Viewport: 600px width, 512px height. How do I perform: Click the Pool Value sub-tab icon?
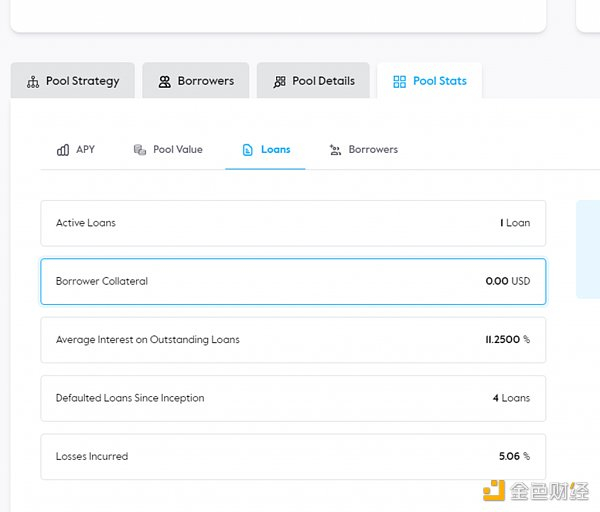(140, 150)
